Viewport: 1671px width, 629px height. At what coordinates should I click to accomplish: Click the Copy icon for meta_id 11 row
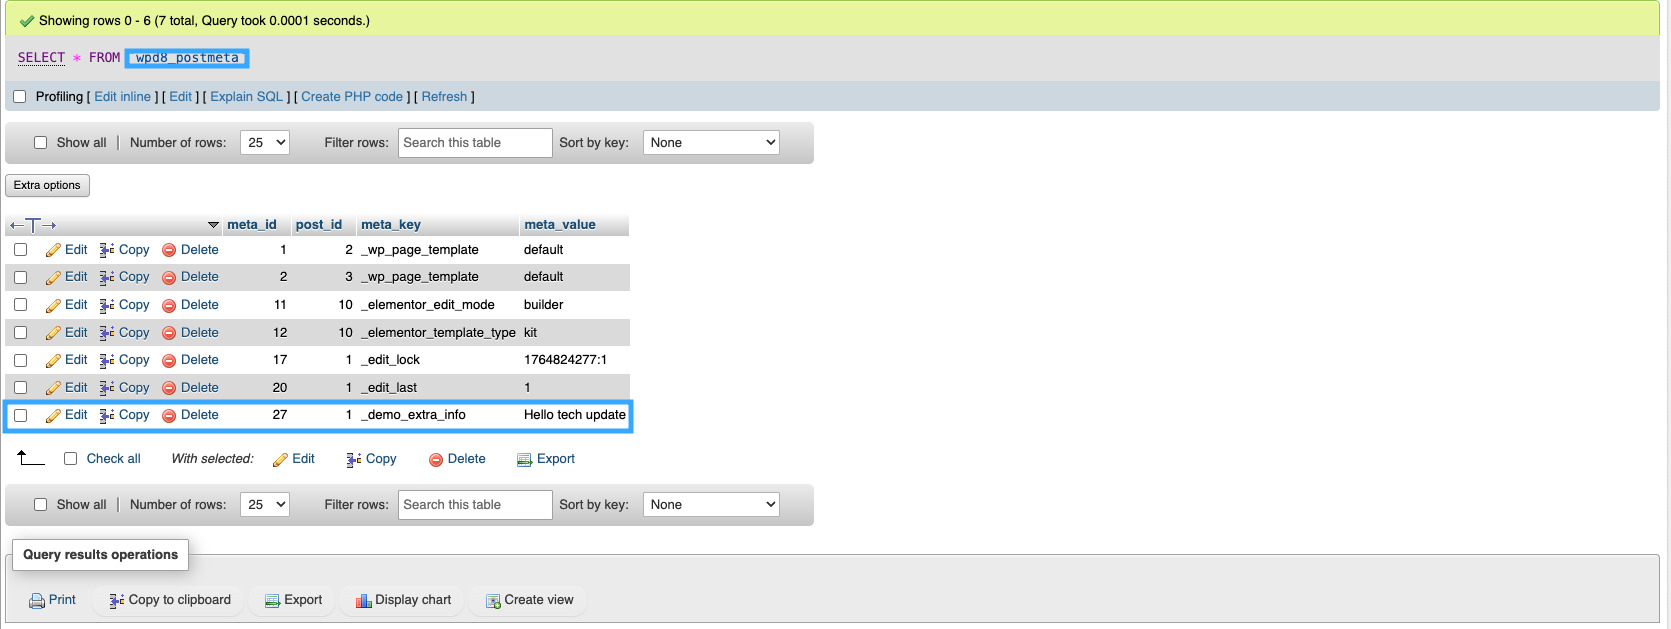coord(107,305)
